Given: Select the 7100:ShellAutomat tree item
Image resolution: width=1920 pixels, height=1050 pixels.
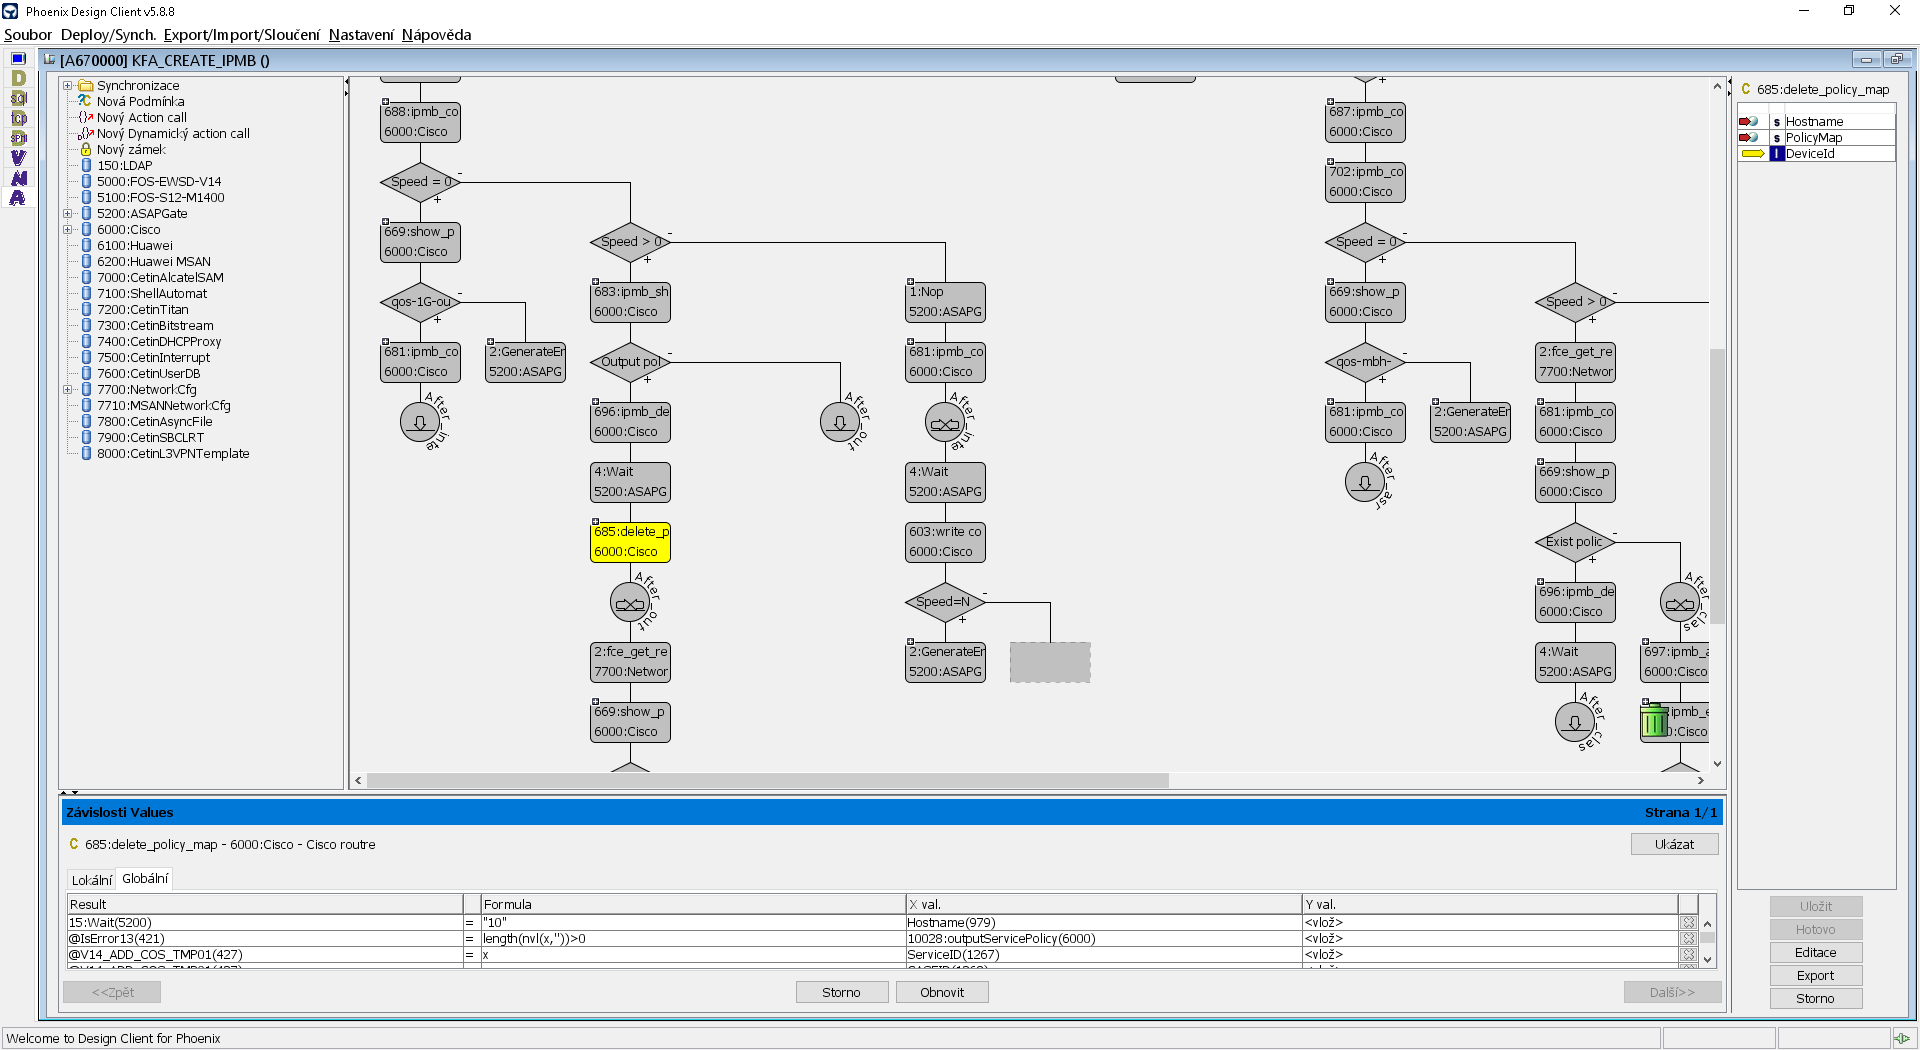Looking at the screenshot, I should [x=152, y=293].
